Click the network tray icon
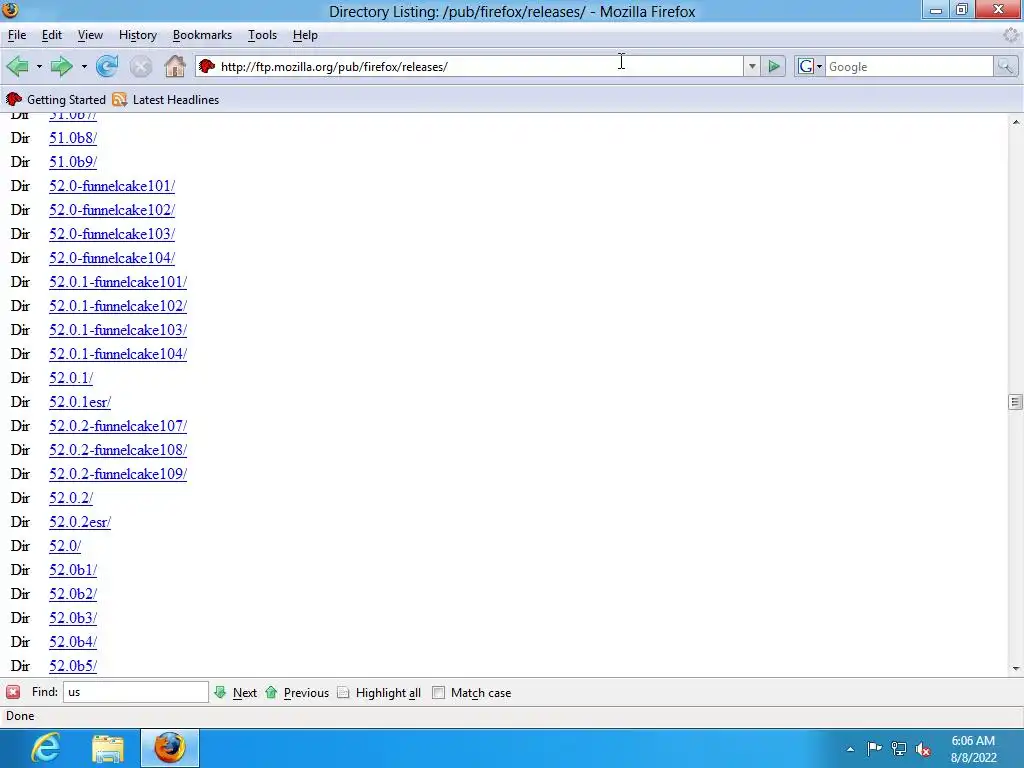1024x768 pixels. pos(899,749)
